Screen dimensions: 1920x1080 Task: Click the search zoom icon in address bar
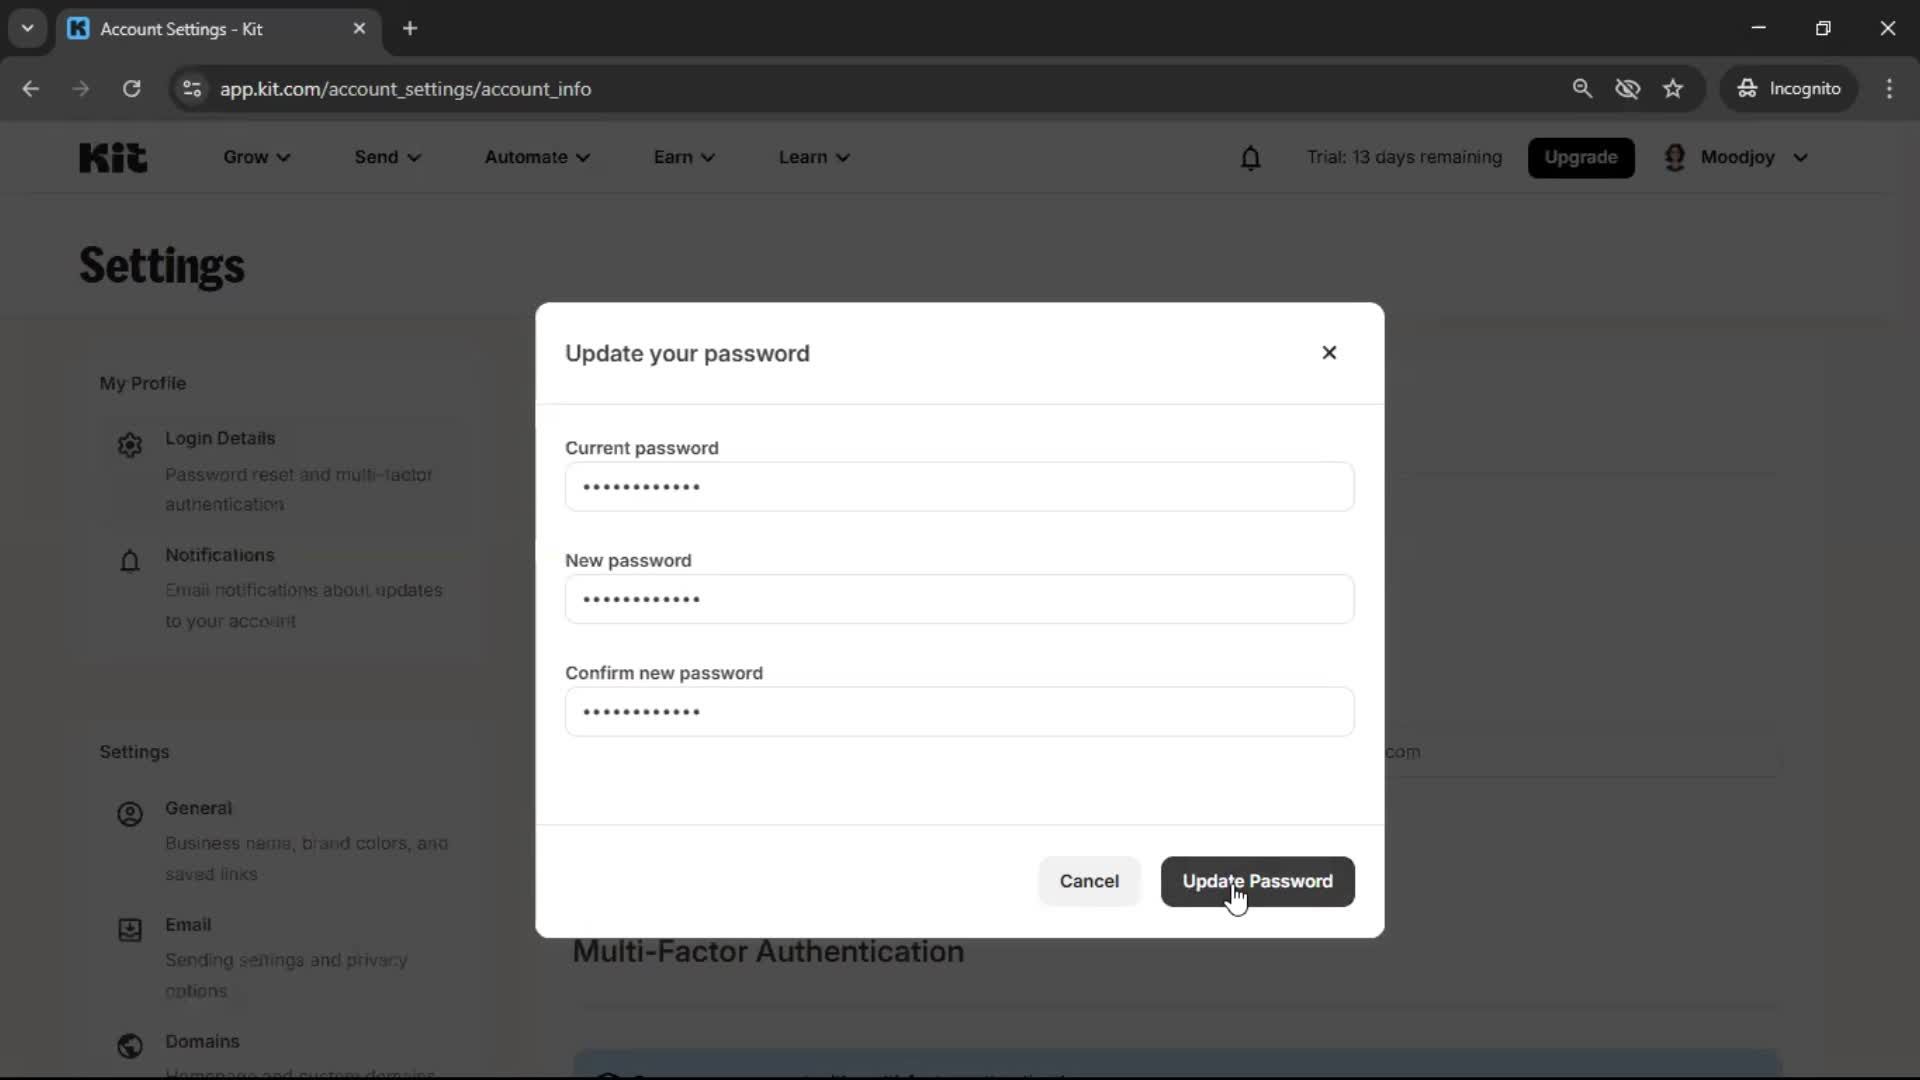[1583, 88]
